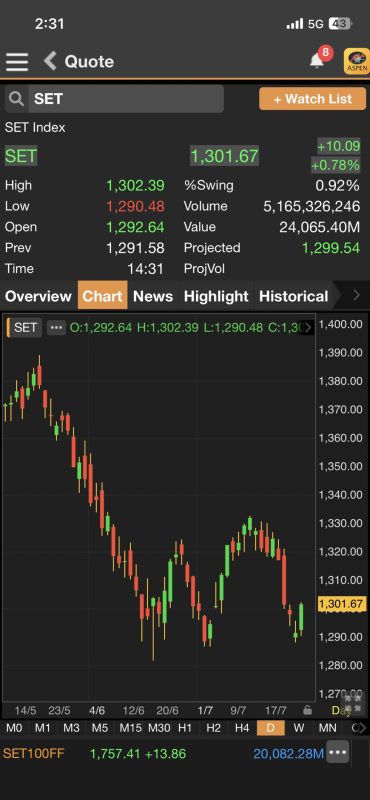
Task: Open SET100FF row options ellipsis
Action: point(338,753)
